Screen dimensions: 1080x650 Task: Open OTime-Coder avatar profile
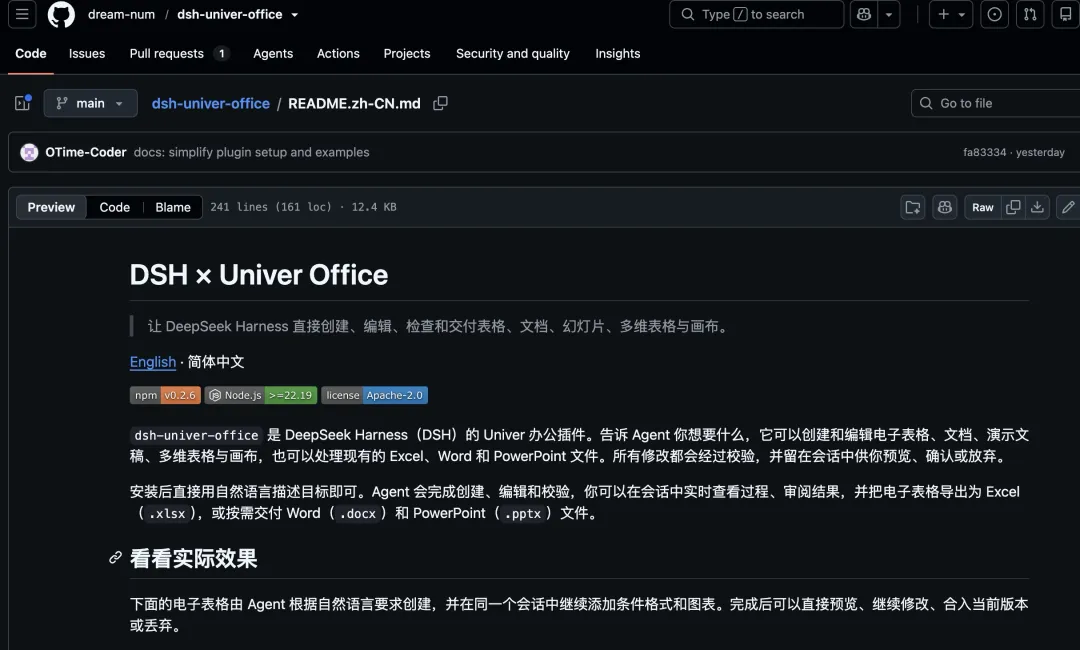(x=29, y=152)
